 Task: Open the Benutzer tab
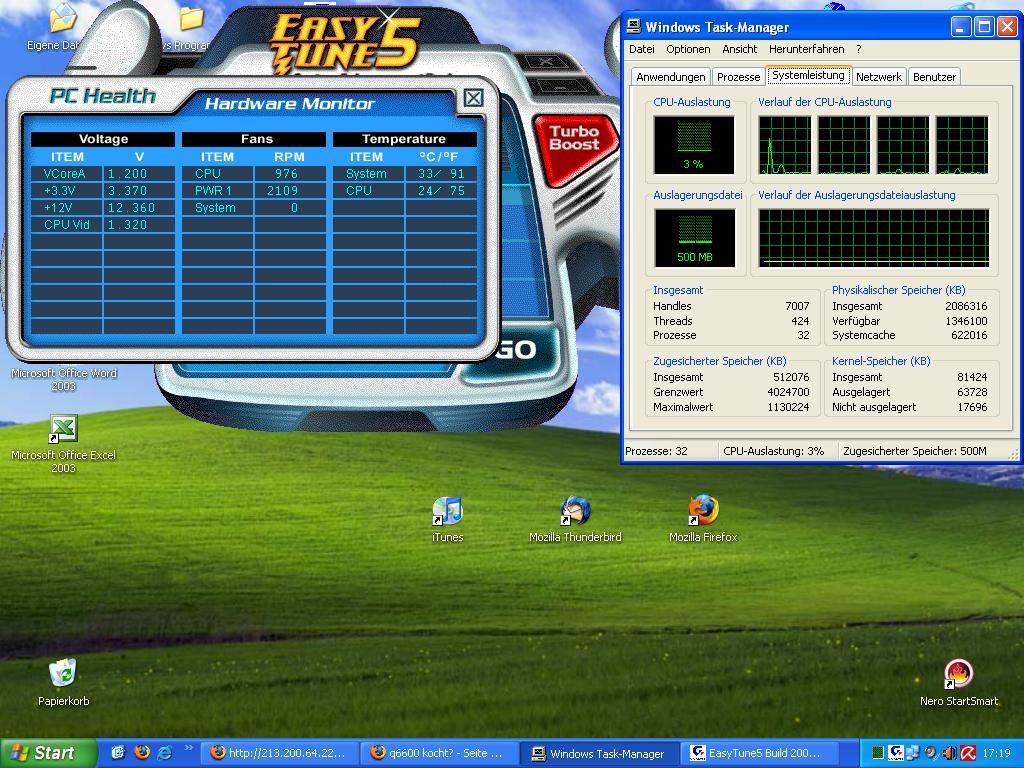[934, 77]
